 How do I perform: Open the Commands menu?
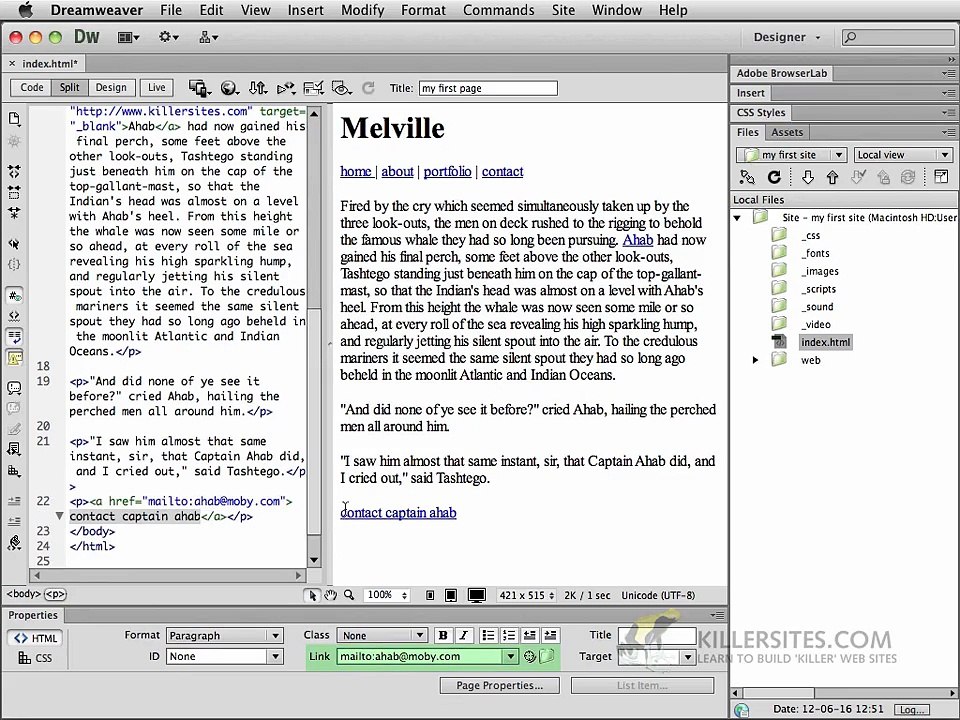pyautogui.click(x=498, y=10)
